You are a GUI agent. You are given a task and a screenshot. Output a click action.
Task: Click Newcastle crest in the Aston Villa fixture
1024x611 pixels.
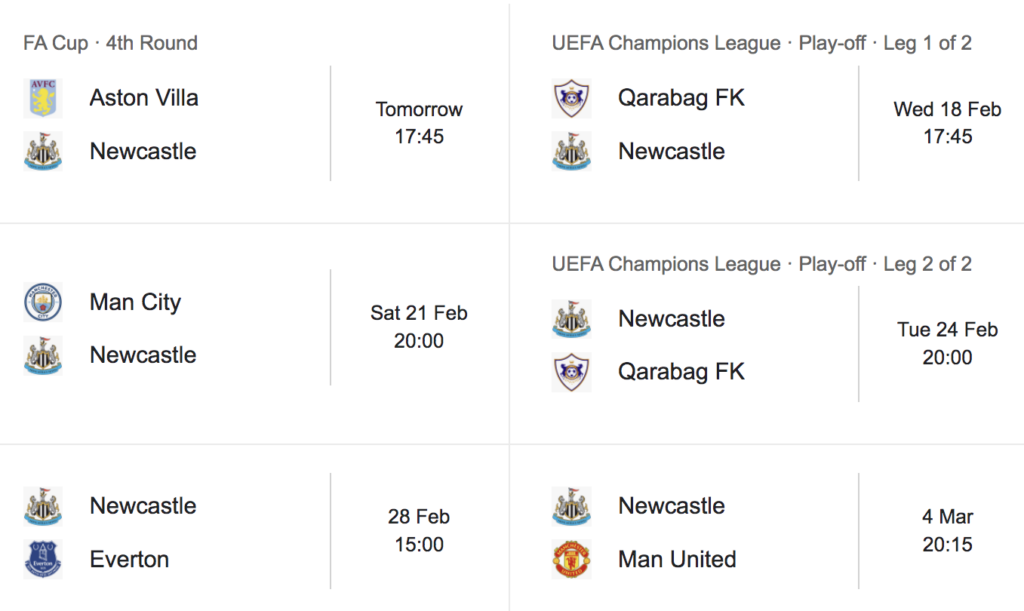click(x=43, y=152)
